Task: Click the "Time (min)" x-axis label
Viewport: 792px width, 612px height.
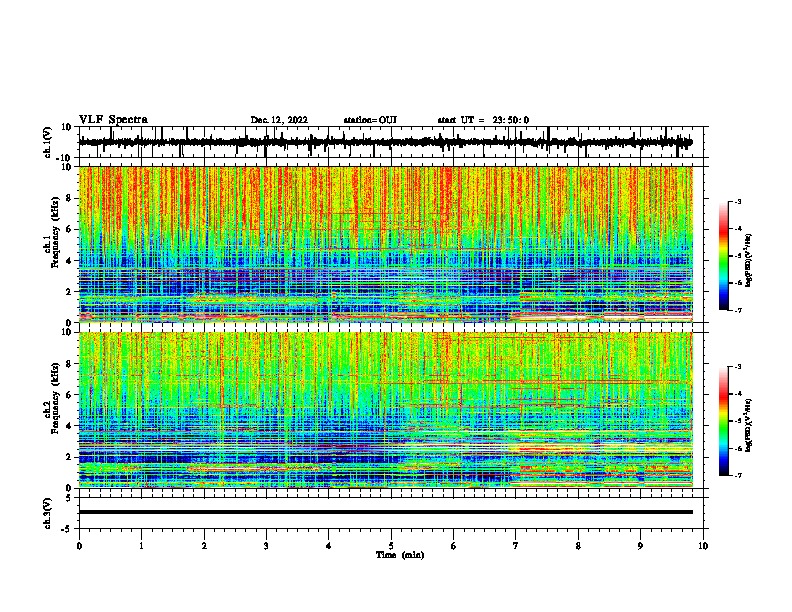Action: pyautogui.click(x=400, y=555)
